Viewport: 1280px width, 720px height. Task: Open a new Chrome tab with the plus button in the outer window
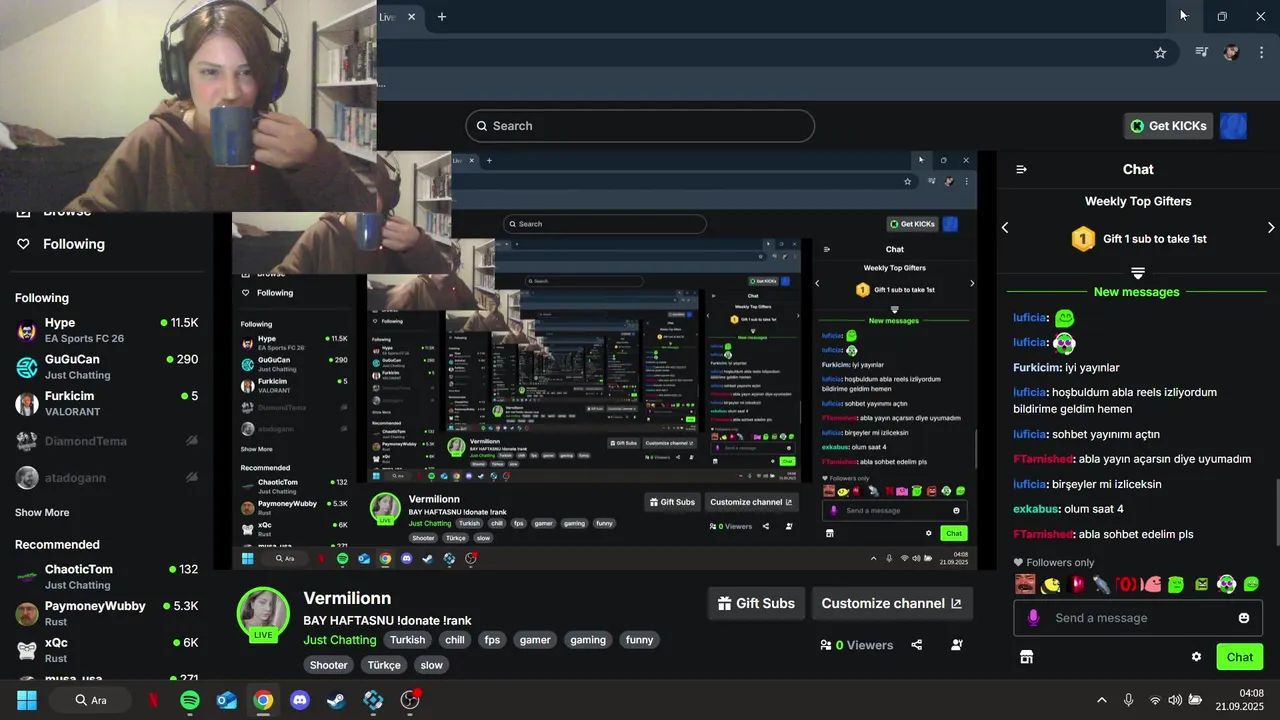pyautogui.click(x=442, y=17)
